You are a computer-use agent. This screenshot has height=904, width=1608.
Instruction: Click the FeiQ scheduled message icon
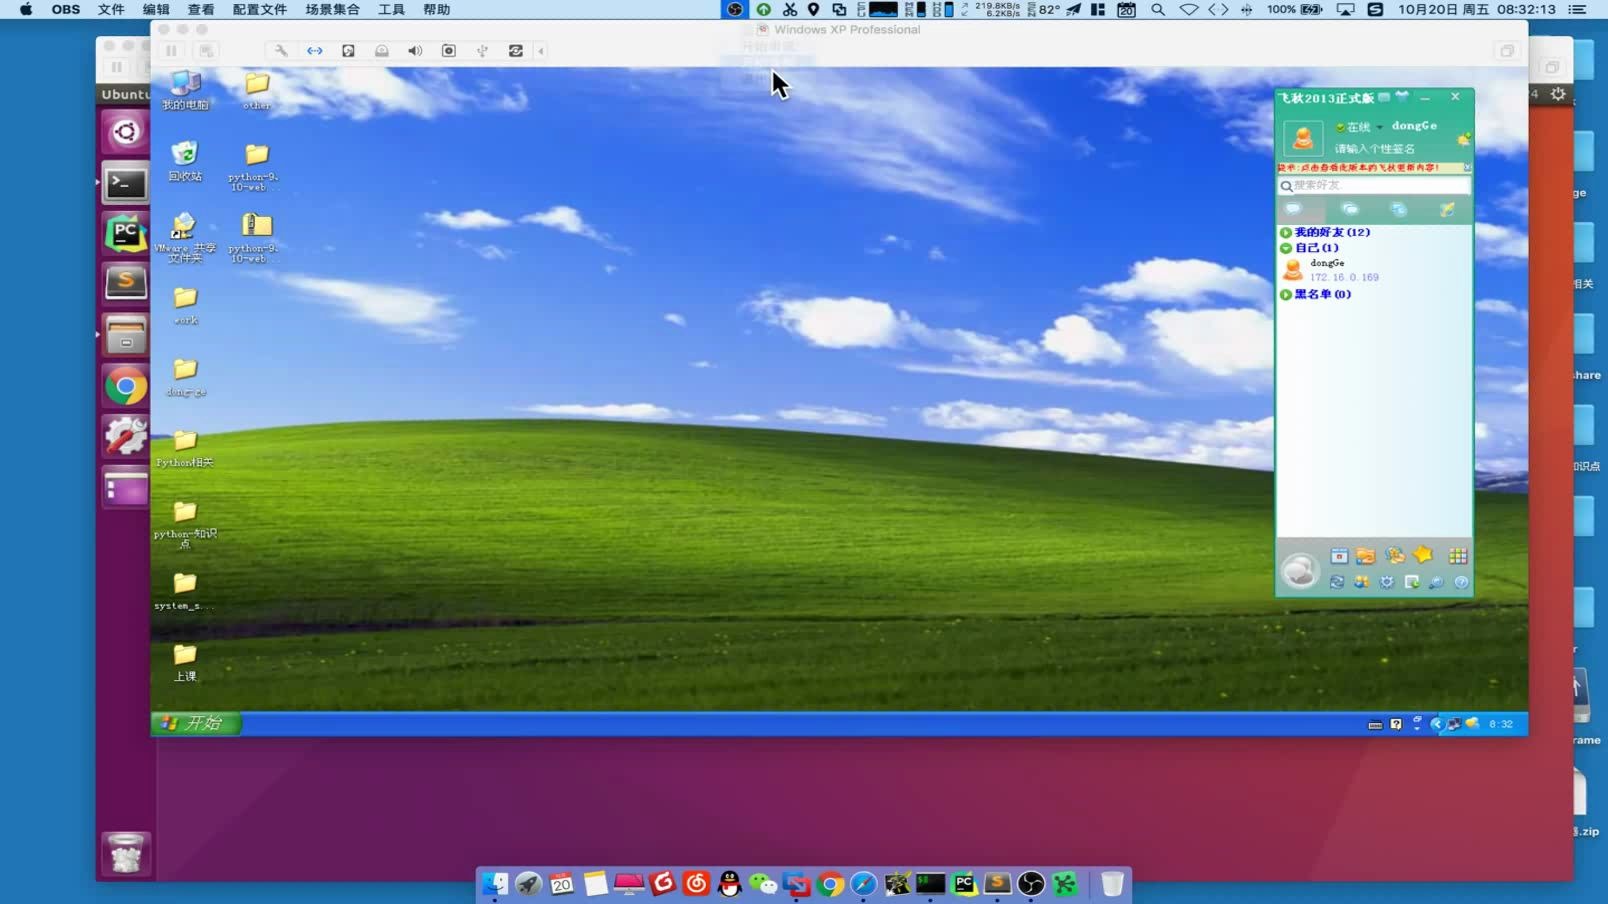(1411, 582)
